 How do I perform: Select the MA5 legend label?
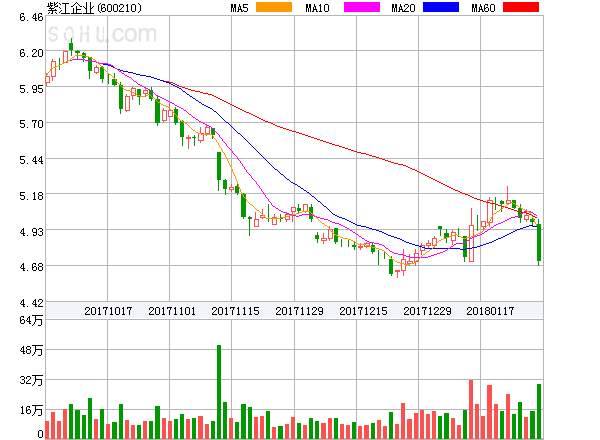(x=239, y=8)
